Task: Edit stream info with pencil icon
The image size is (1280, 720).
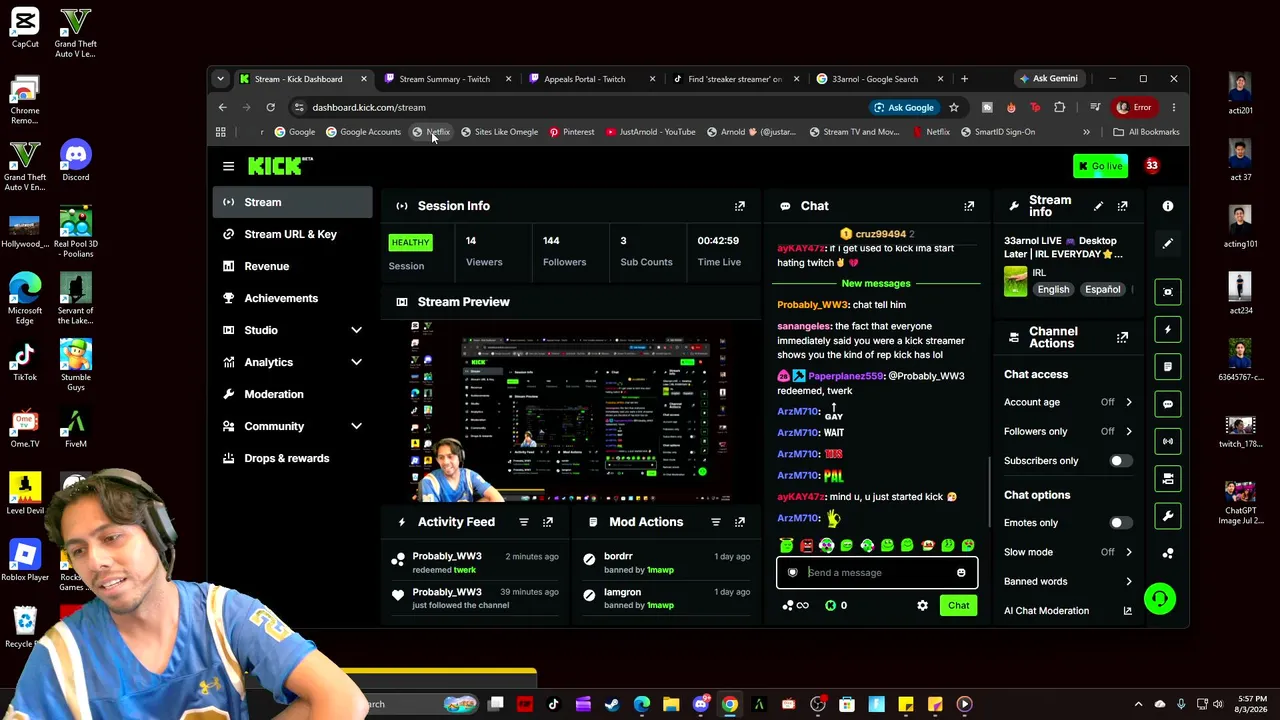Action: [x=1098, y=206]
